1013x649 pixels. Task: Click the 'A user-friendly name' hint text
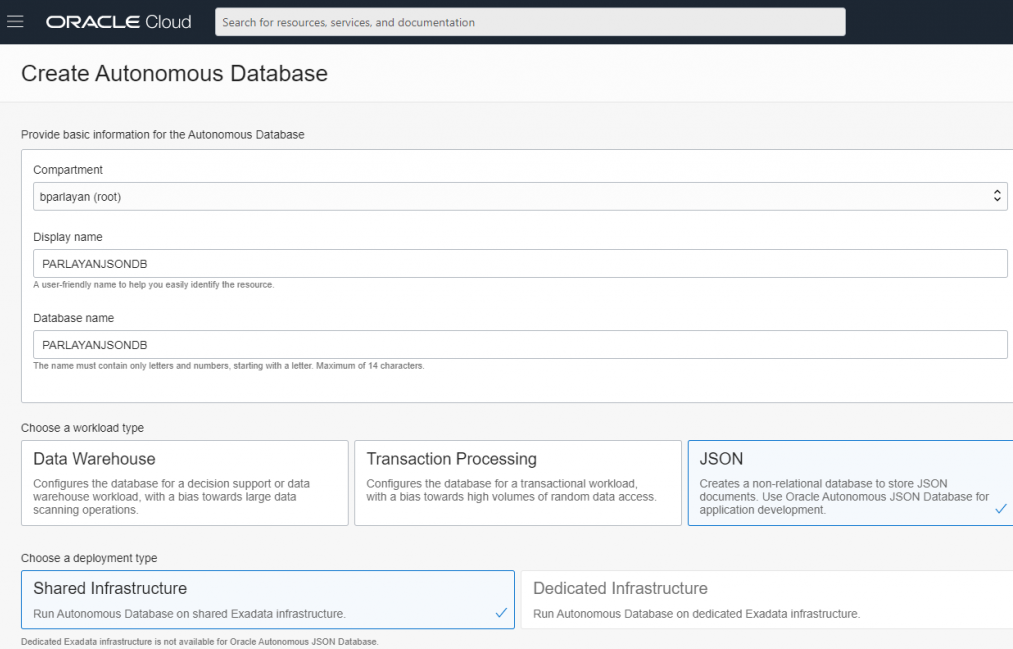pos(154,285)
